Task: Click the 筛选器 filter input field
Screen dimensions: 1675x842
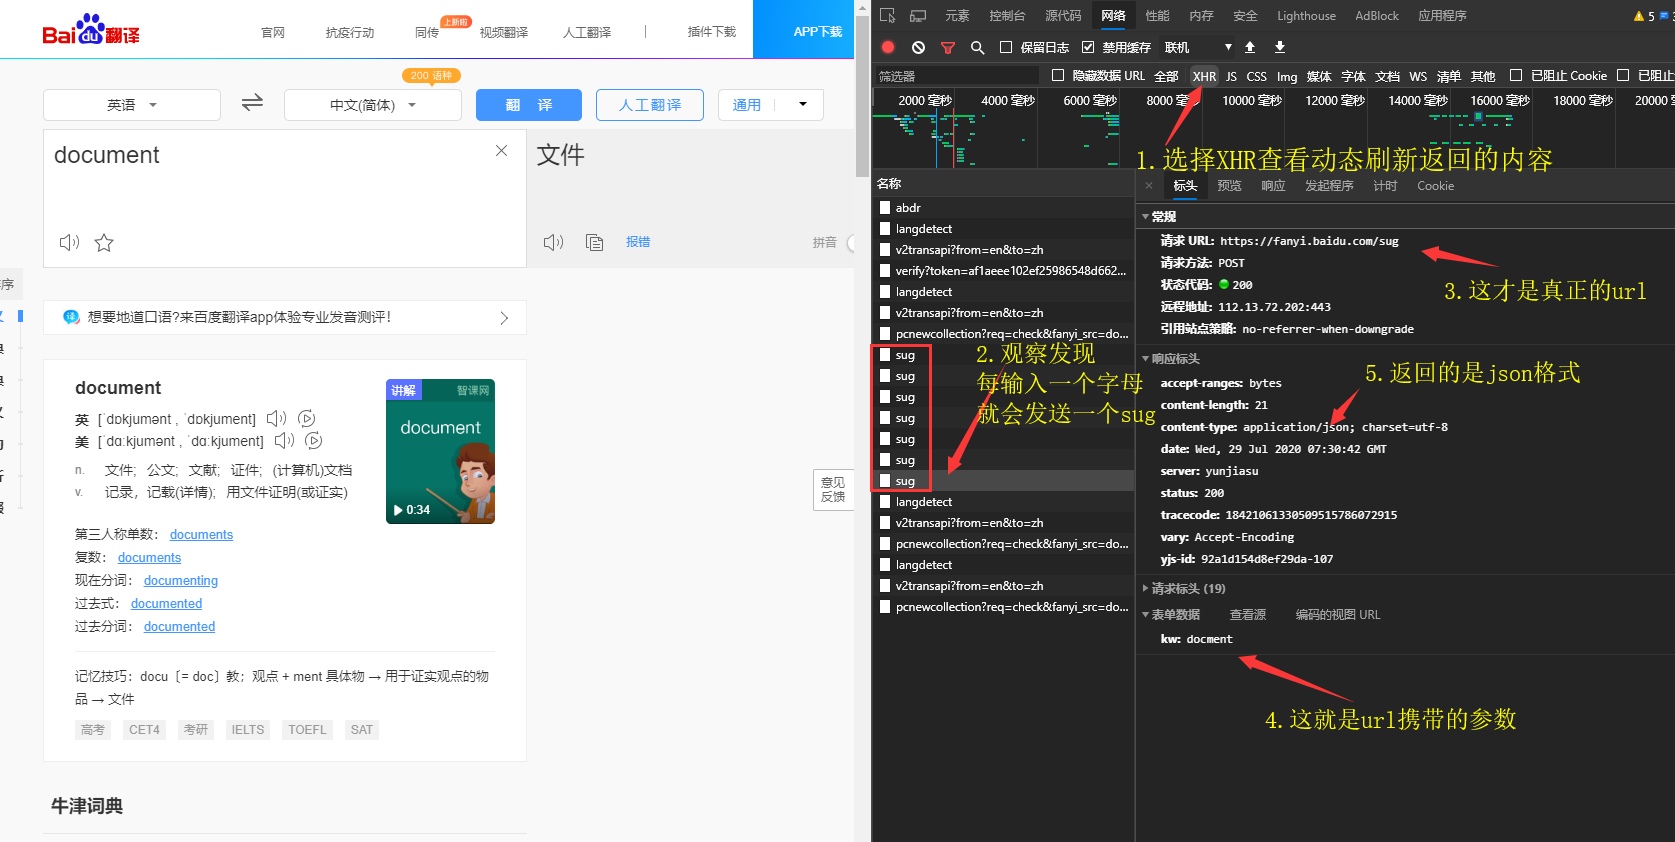Action: 958,76
